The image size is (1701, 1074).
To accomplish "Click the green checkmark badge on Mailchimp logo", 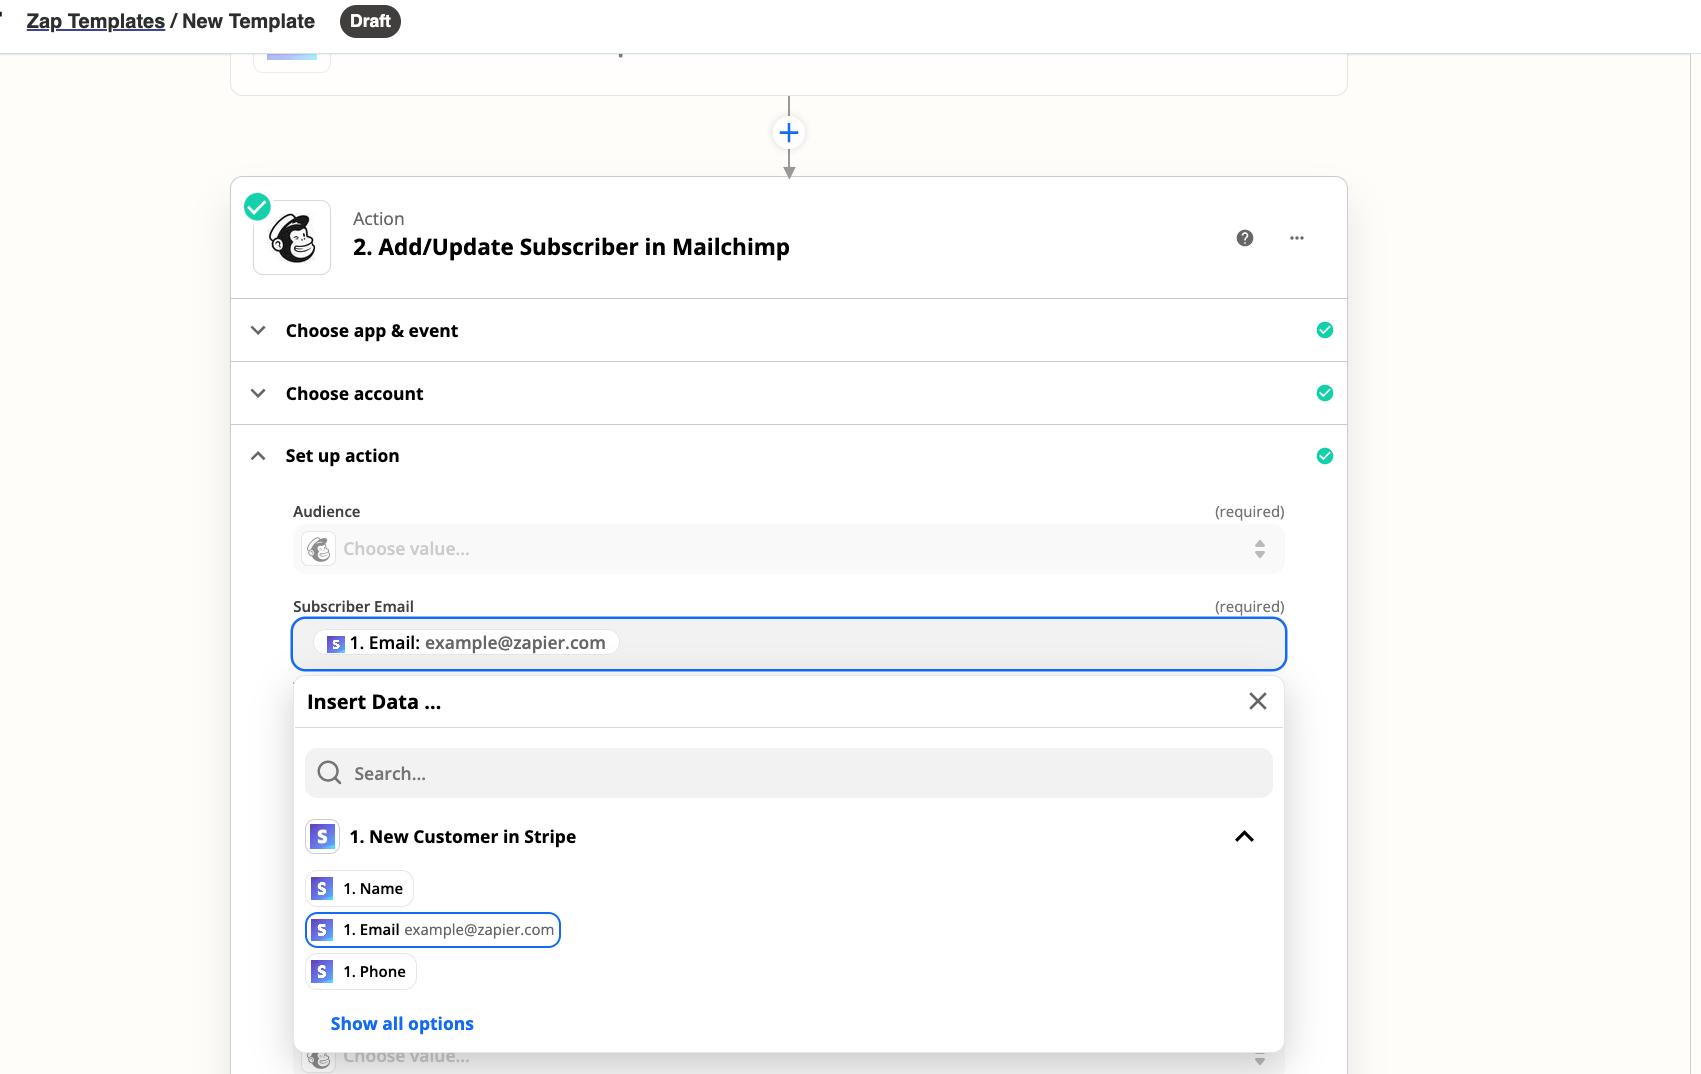I will point(257,207).
